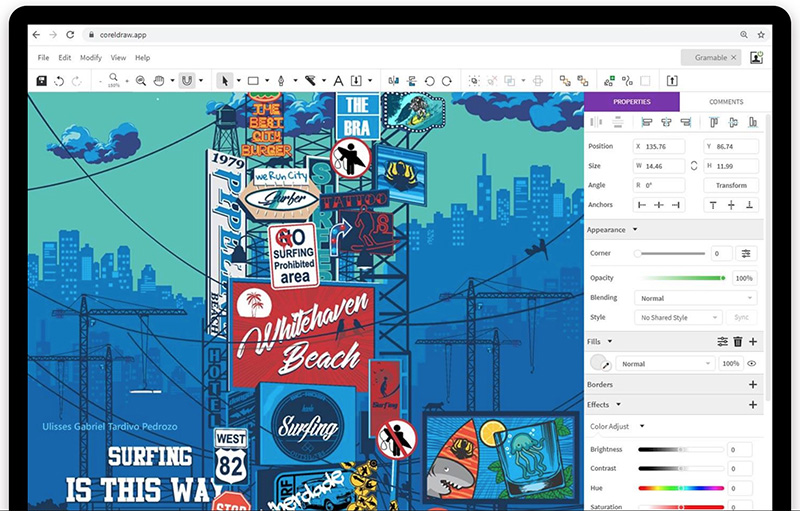
Task: Rotate counterclockwise using toolbar icon
Action: (430, 81)
